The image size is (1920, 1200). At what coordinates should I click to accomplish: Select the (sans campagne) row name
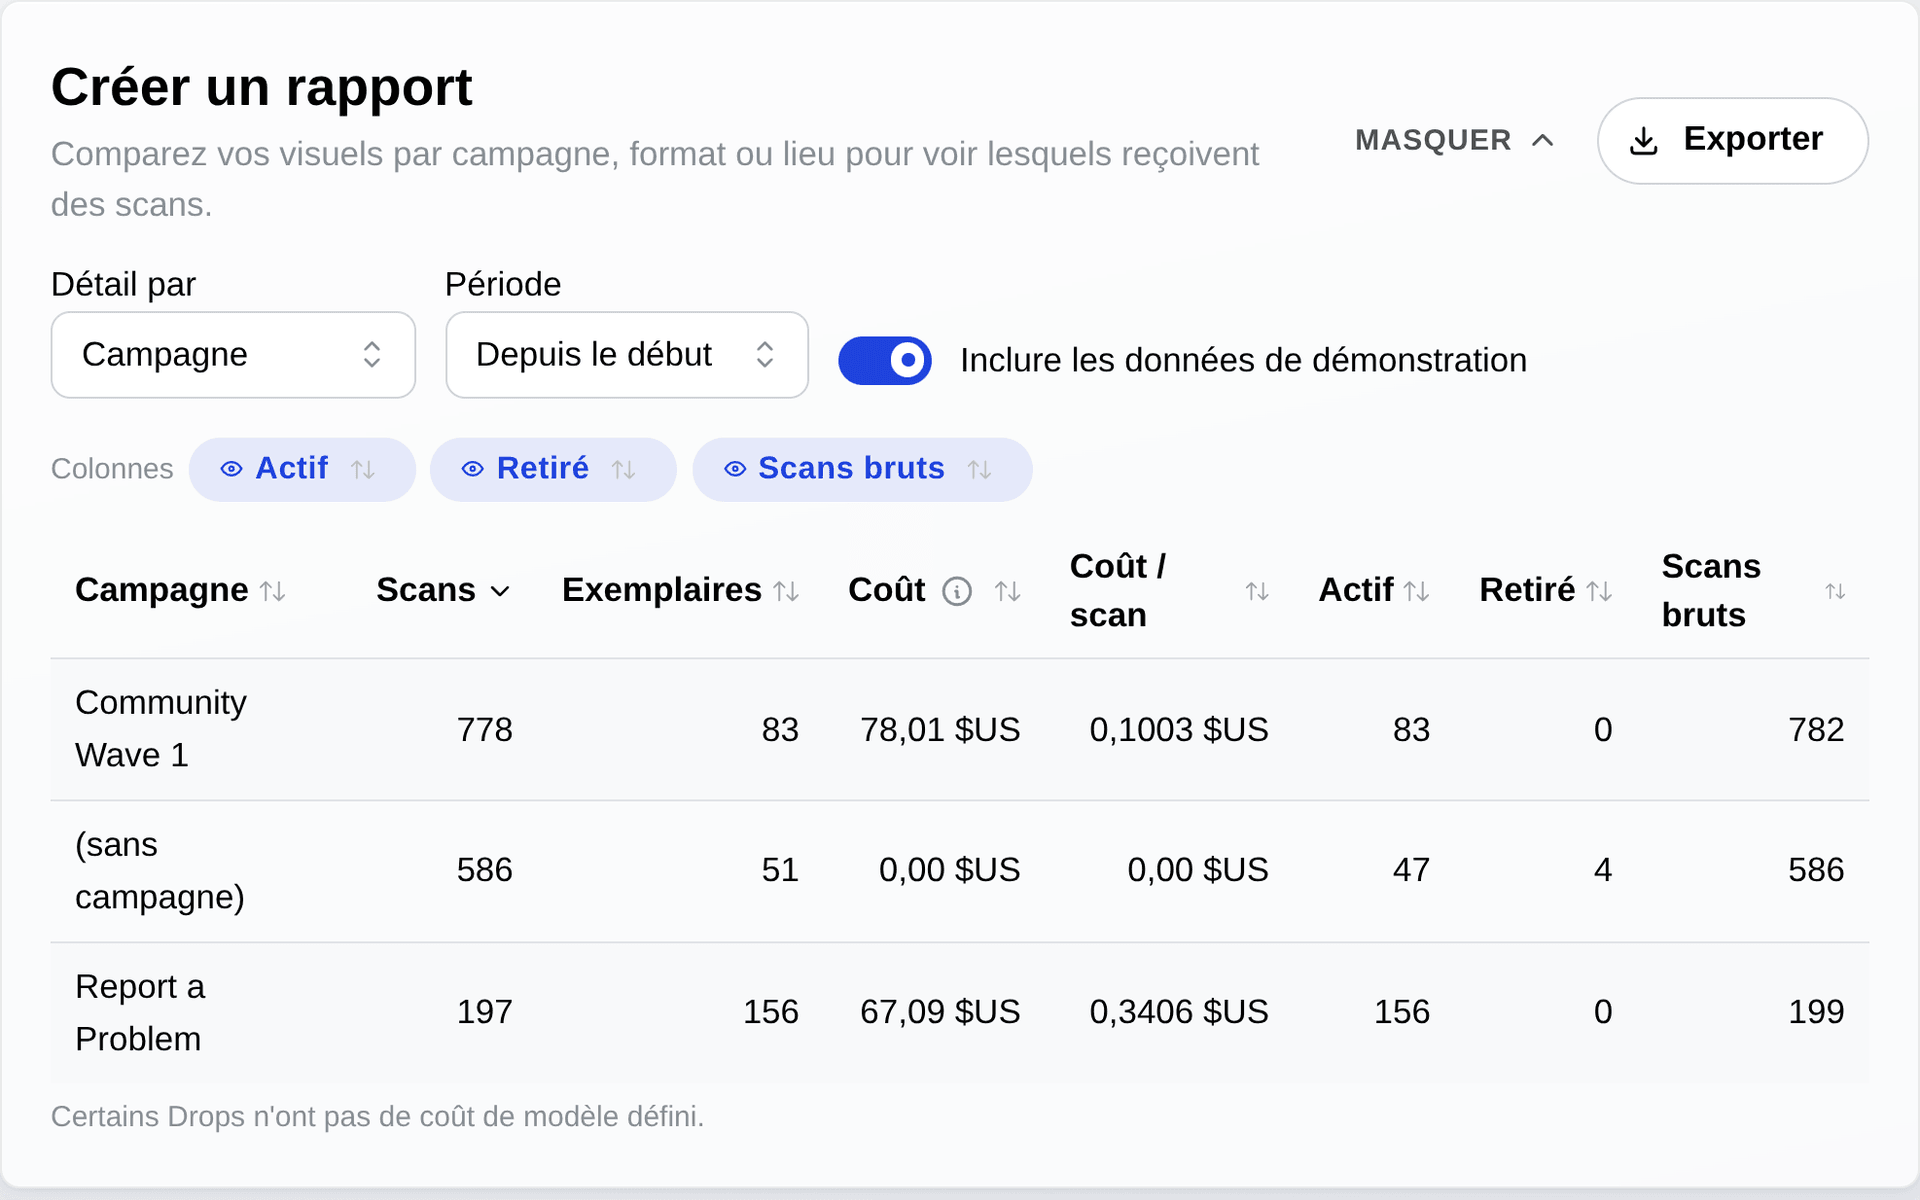coord(160,871)
